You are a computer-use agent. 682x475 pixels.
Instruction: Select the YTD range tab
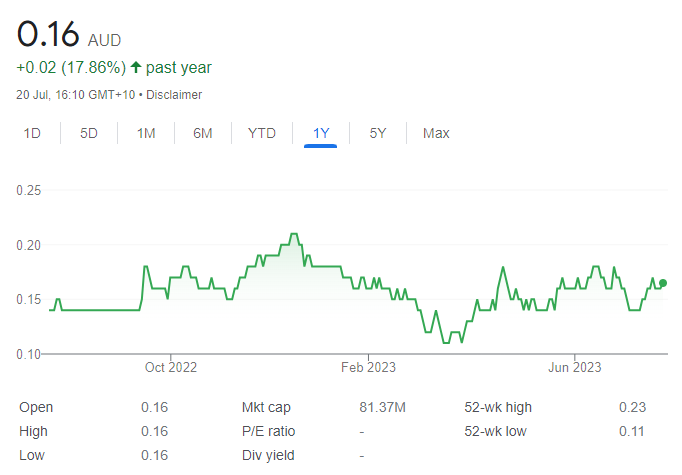[x=262, y=133]
